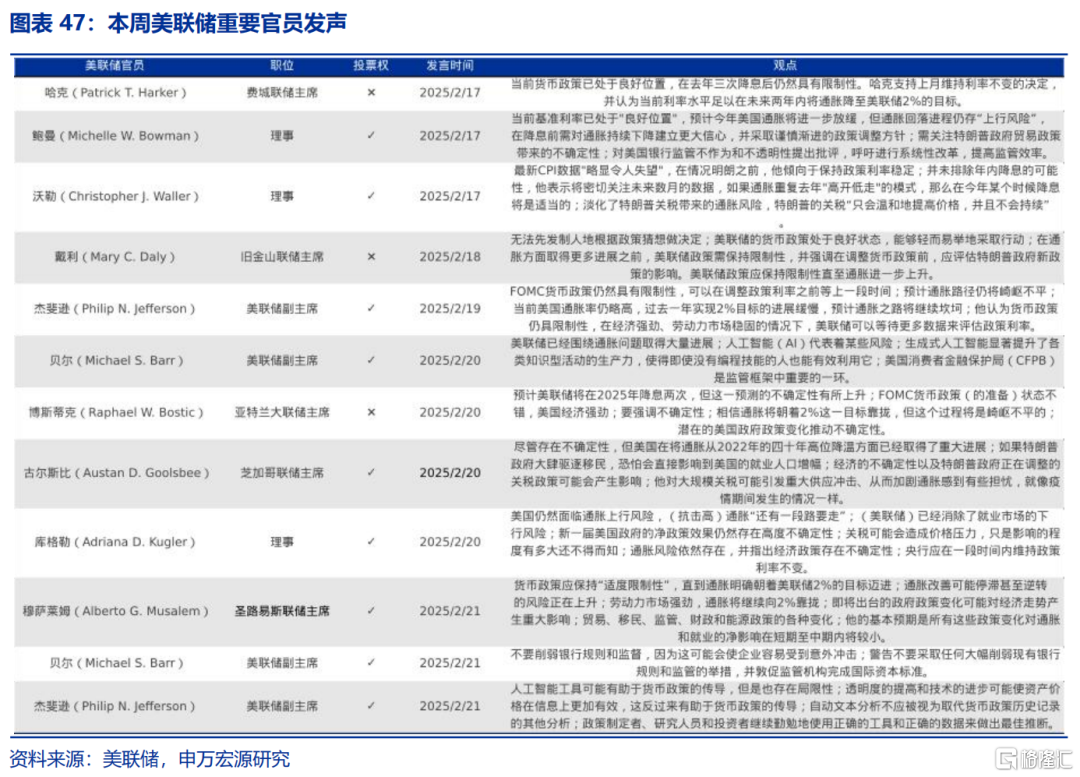Click the position cell "亚特兰大联储主席"

pos(282,412)
